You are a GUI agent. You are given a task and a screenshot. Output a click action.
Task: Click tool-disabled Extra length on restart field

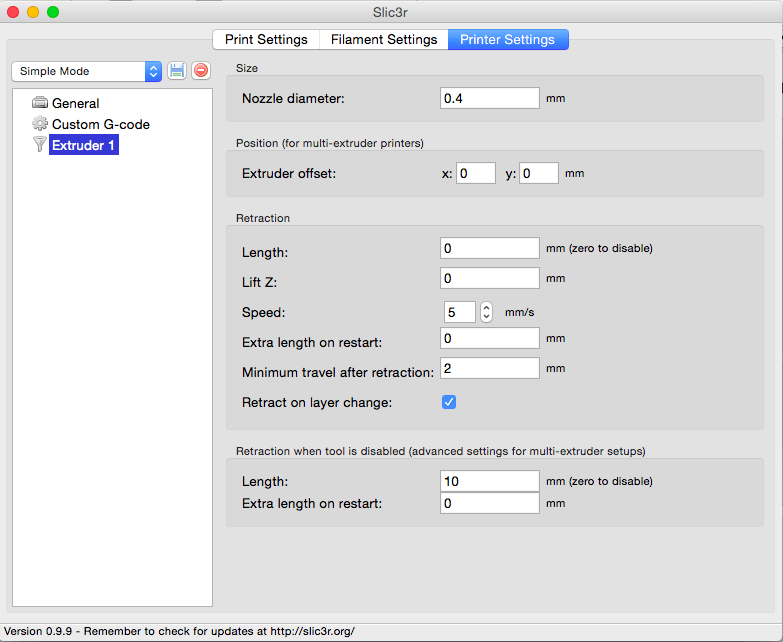[489, 503]
